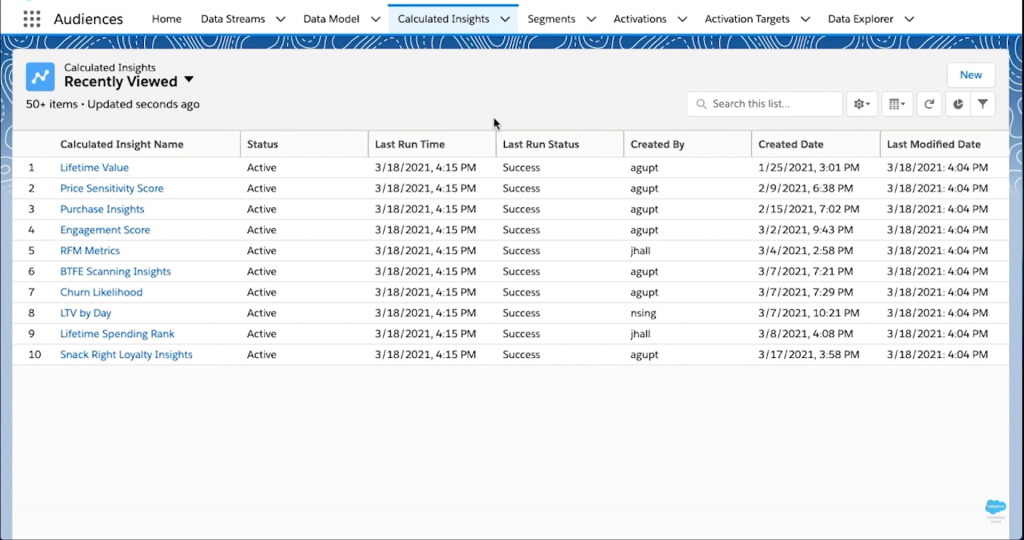Click created date 2/9/2021, 6:38 PM
This screenshot has height=540, width=1024.
[805, 188]
